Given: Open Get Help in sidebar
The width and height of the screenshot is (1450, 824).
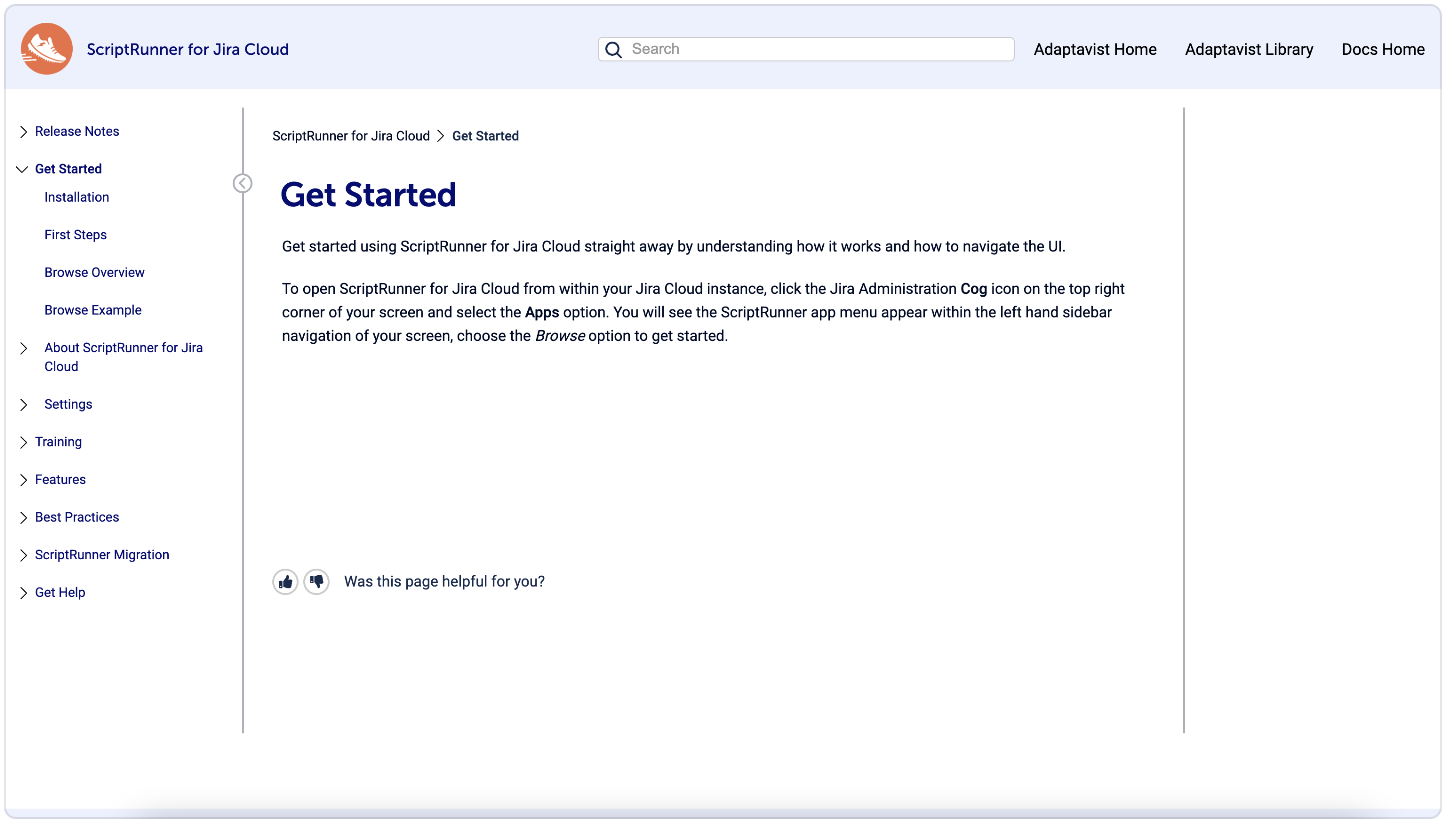Looking at the screenshot, I should (60, 593).
